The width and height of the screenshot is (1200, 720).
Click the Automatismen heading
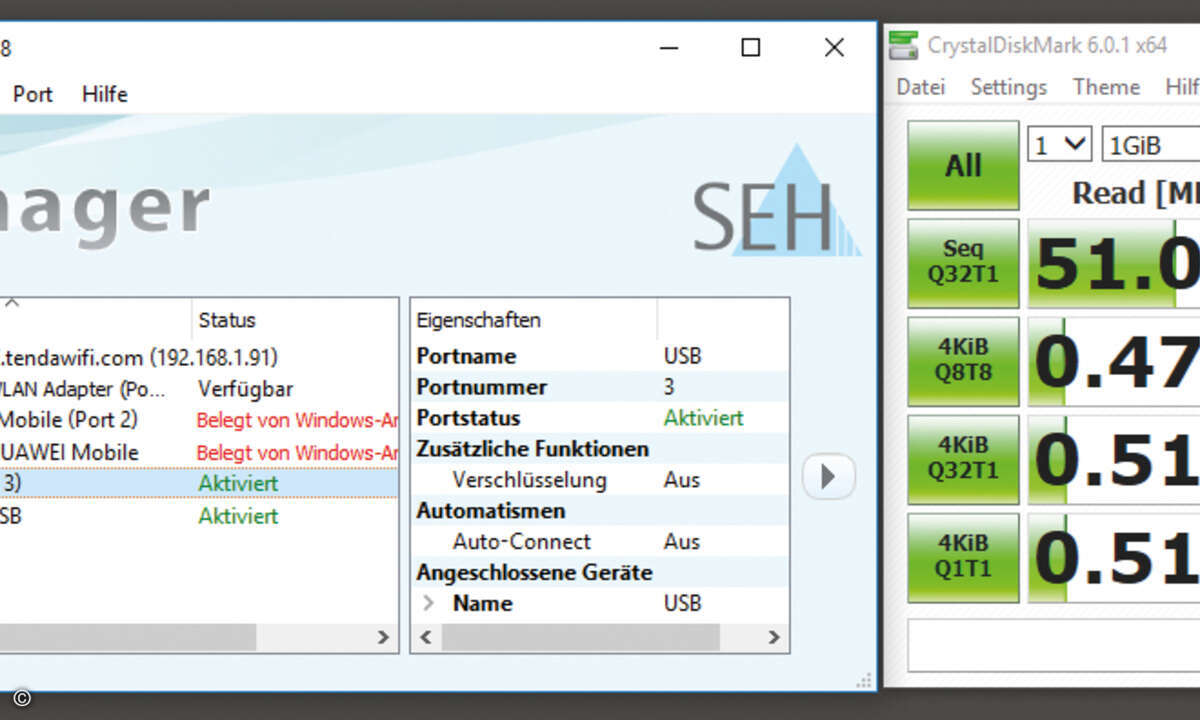pos(491,511)
